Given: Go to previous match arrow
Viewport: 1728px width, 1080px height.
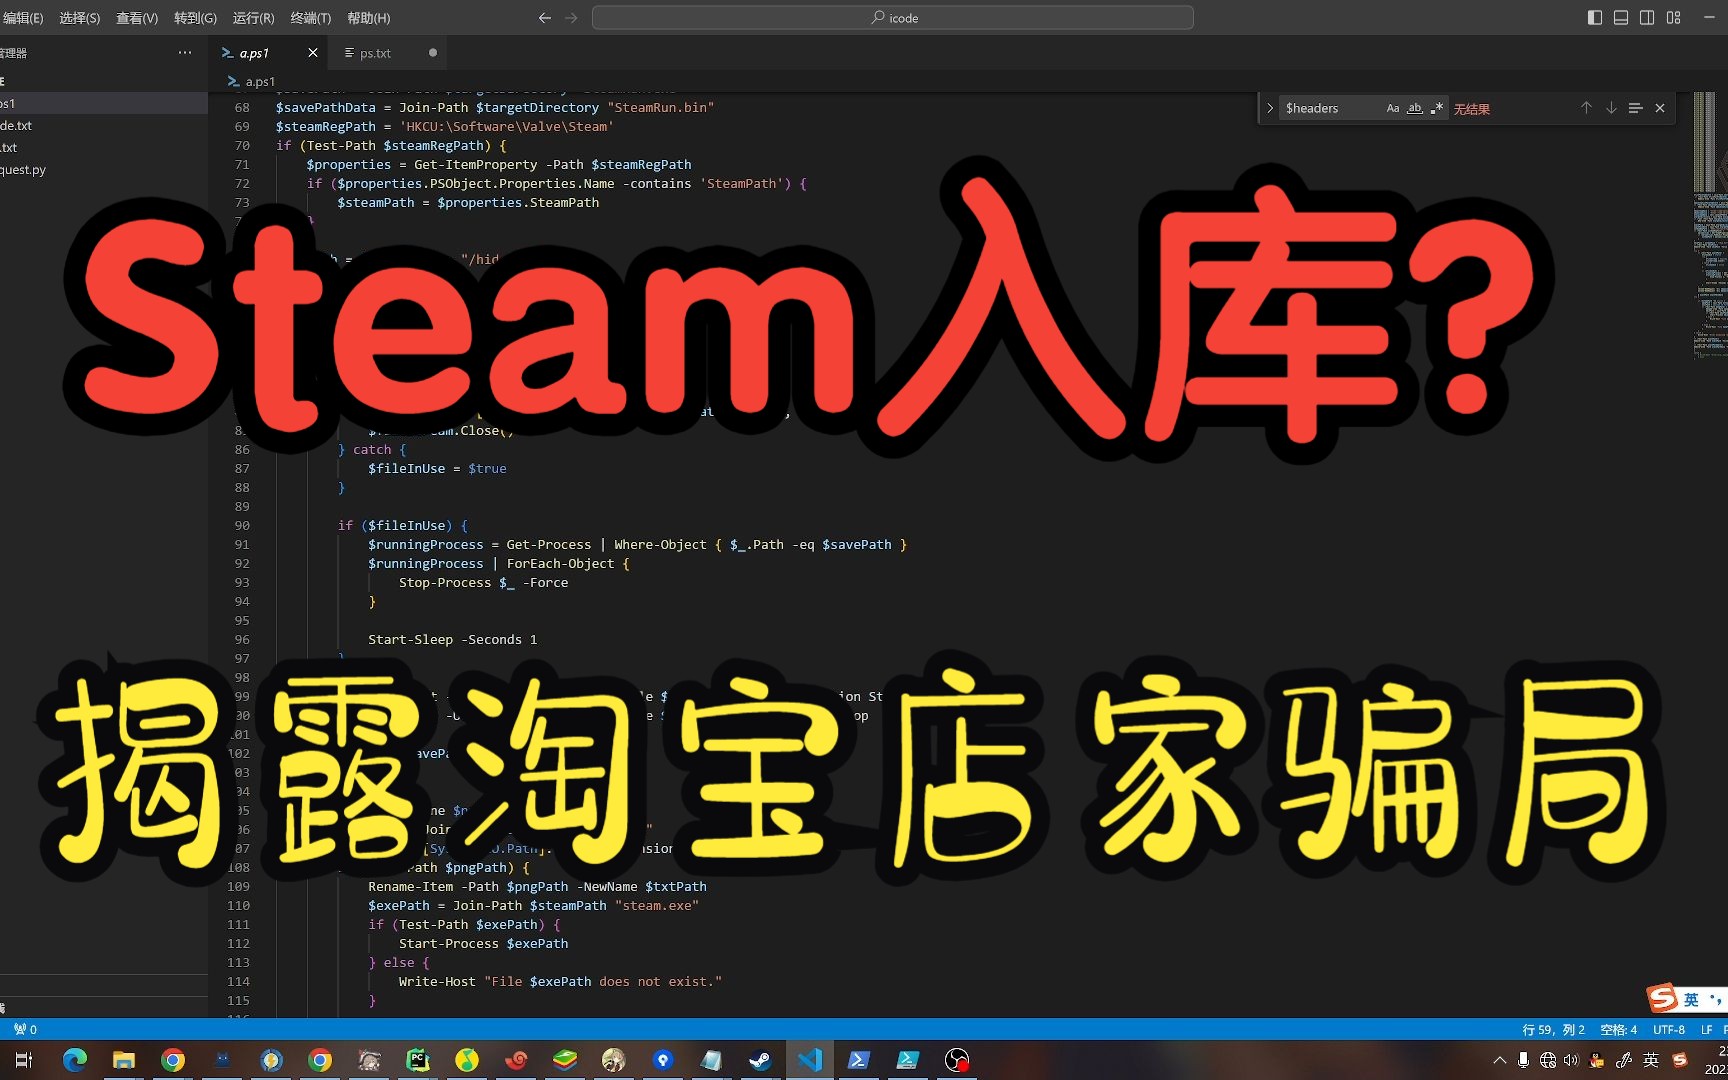Looking at the screenshot, I should [1586, 108].
